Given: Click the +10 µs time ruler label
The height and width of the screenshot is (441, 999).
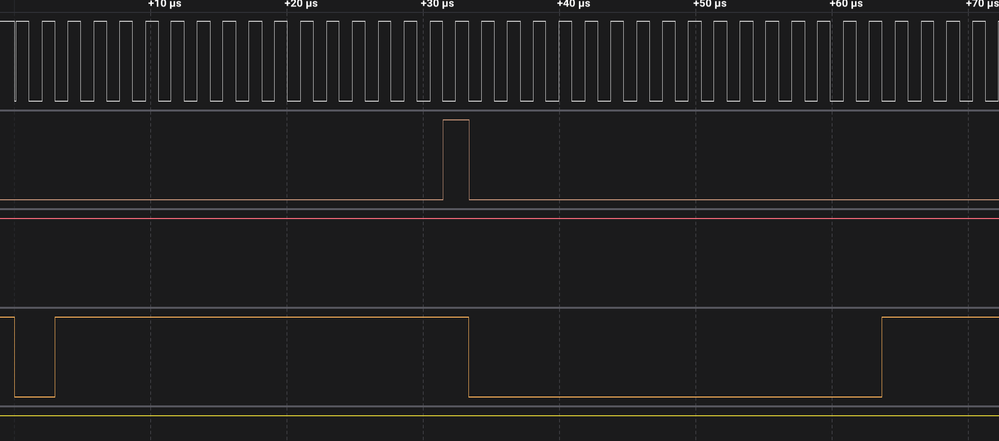Looking at the screenshot, I should point(164,4).
